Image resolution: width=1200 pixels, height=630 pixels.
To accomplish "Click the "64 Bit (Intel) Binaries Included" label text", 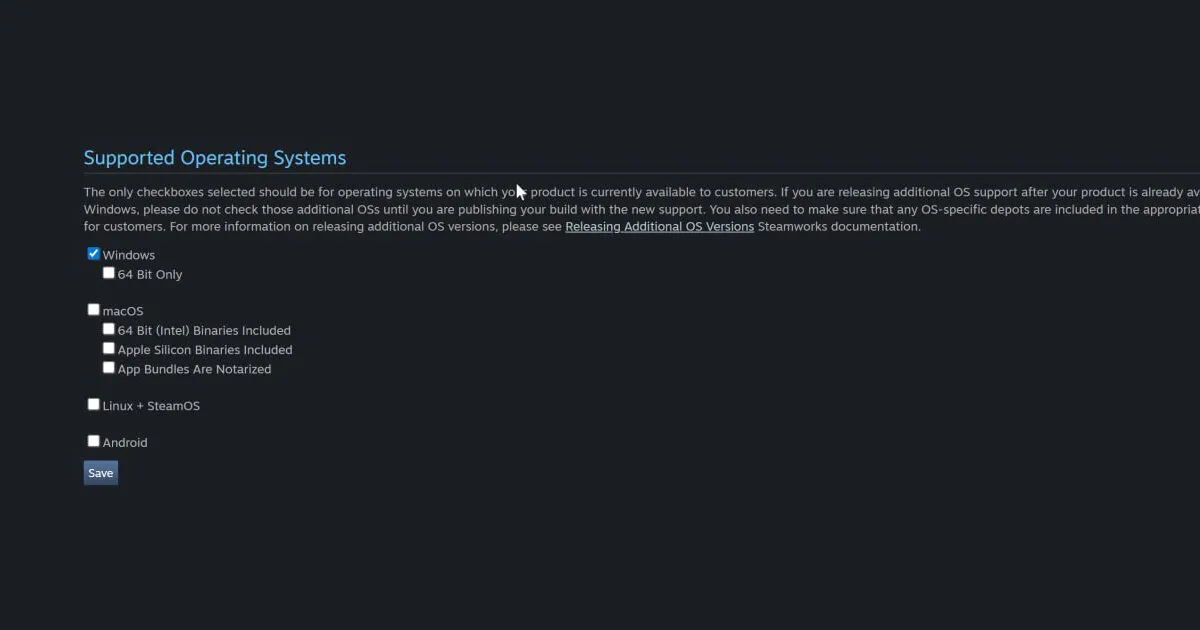I will point(204,331).
